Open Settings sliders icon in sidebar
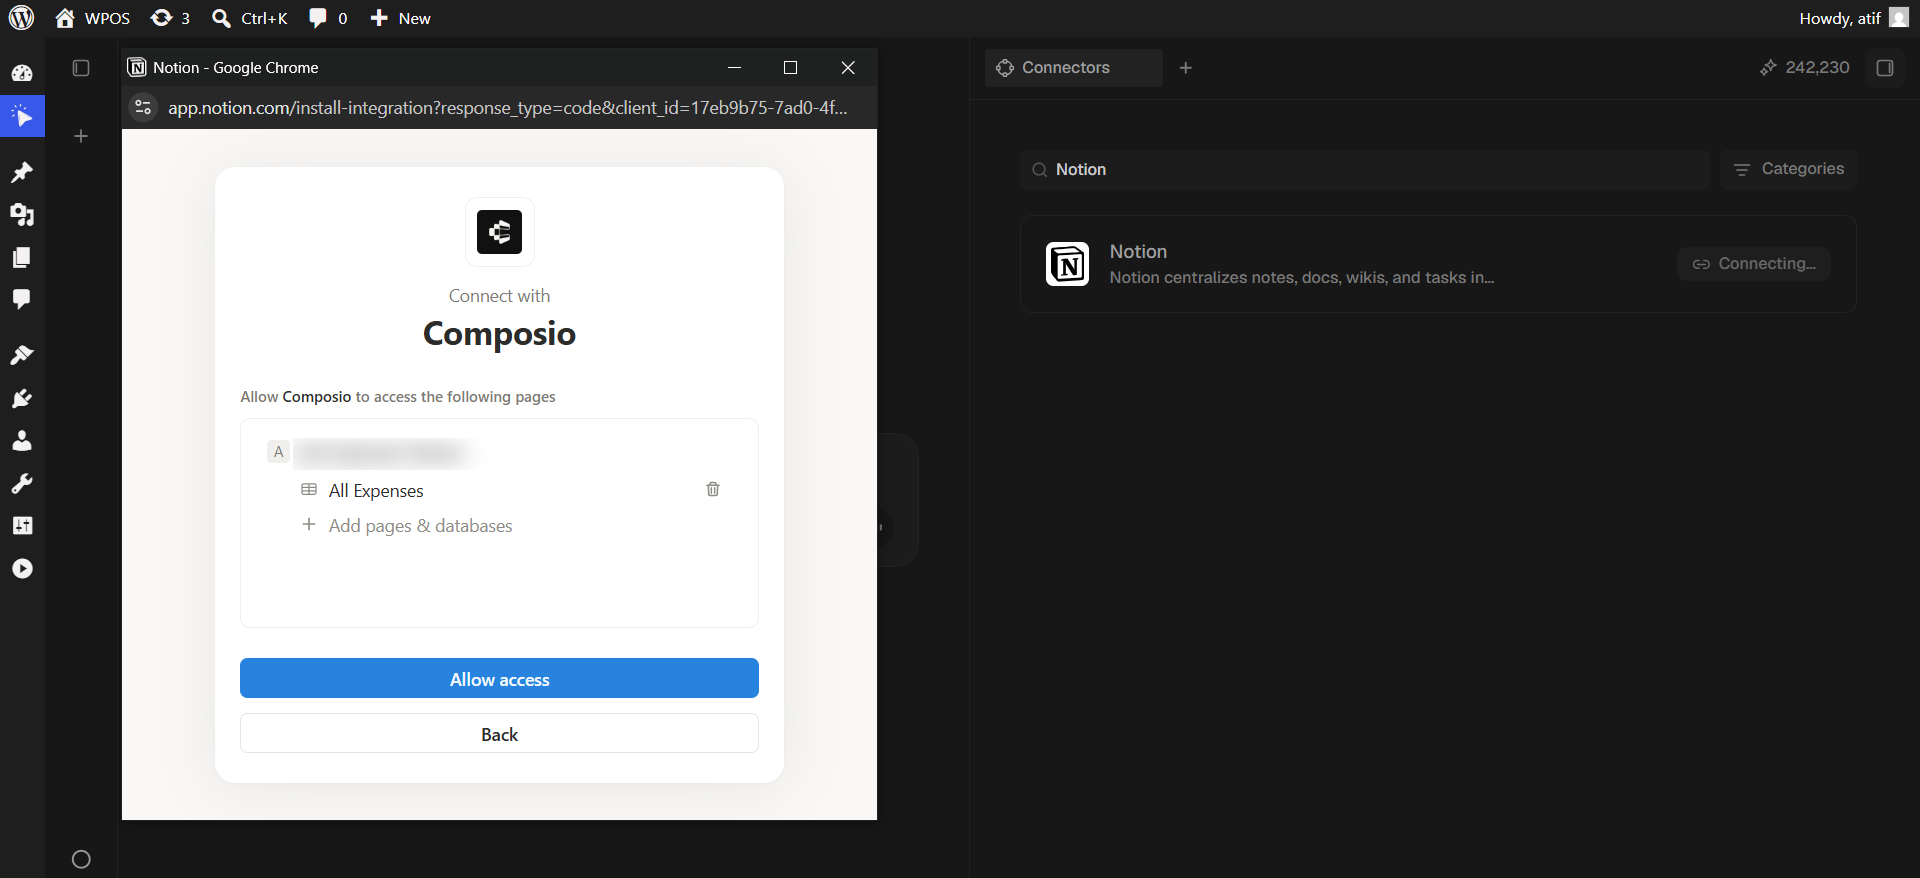The image size is (1920, 878). tap(22, 526)
